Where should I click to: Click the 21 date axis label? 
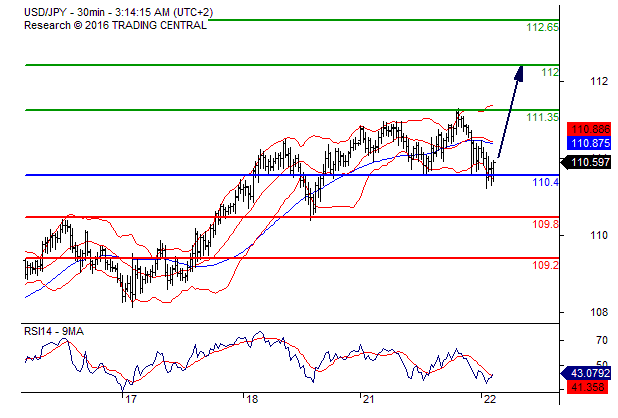pyautogui.click(x=368, y=399)
